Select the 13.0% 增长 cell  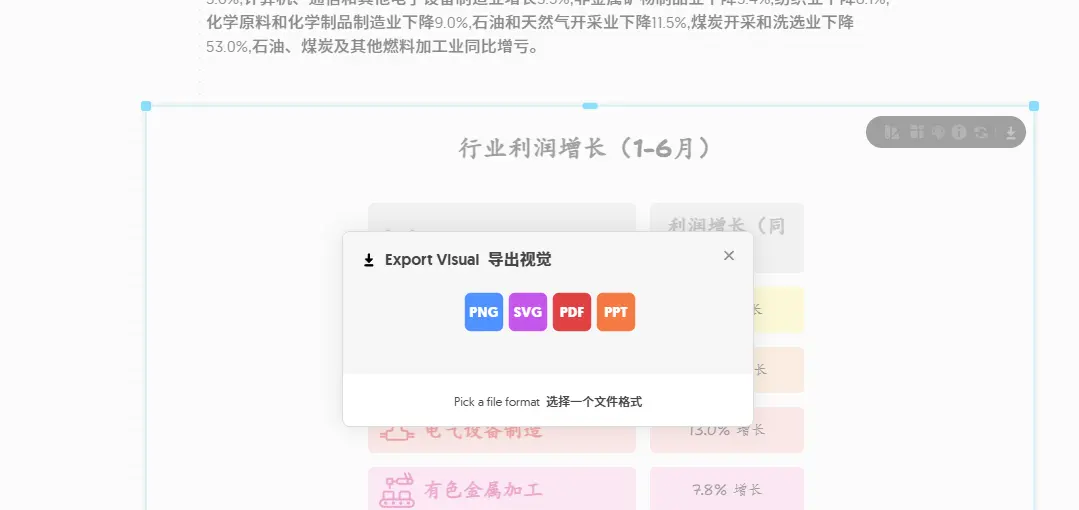pyautogui.click(x=727, y=430)
